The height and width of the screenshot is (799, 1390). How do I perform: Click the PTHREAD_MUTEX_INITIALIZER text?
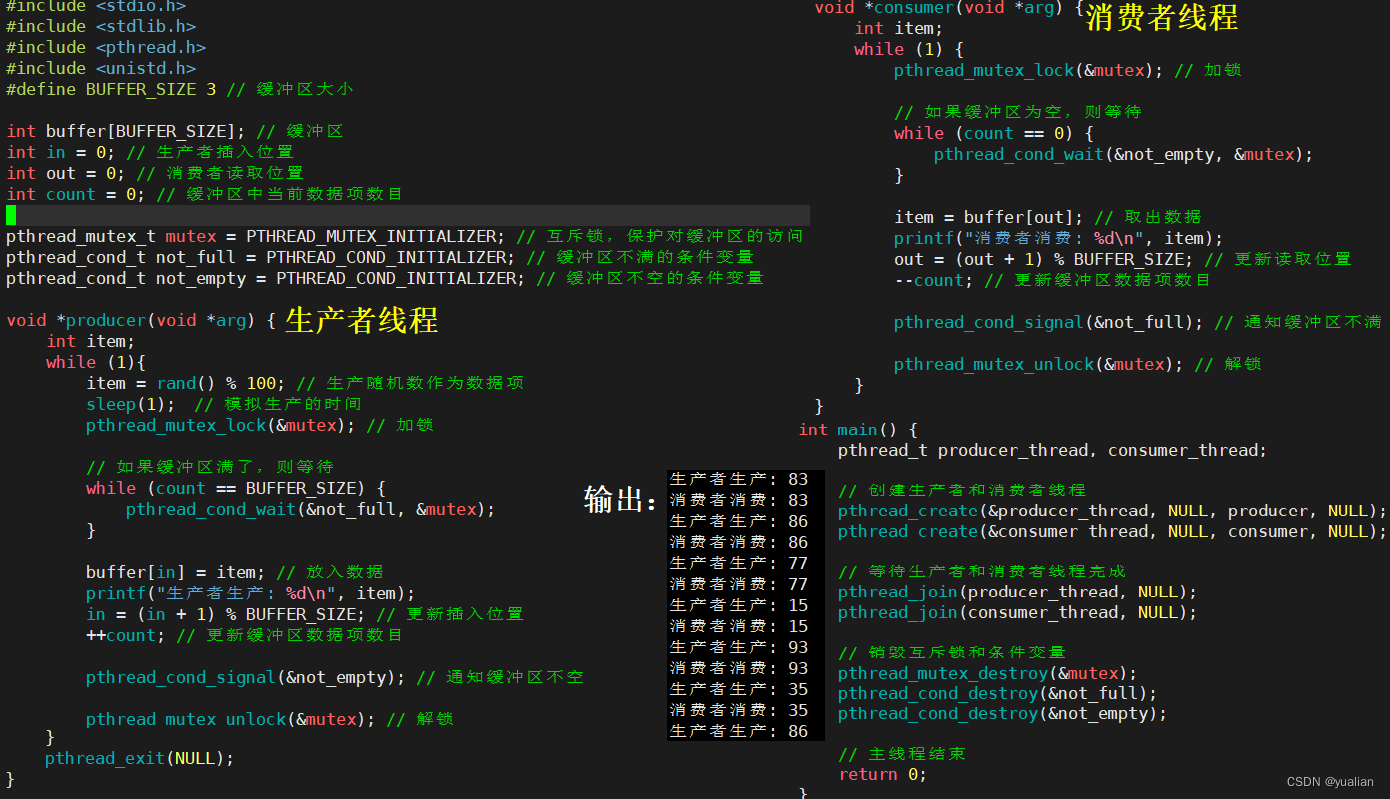(375, 236)
